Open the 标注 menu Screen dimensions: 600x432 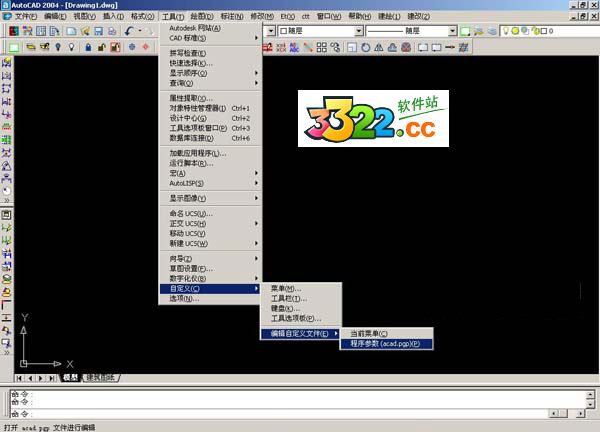pyautogui.click(x=232, y=16)
